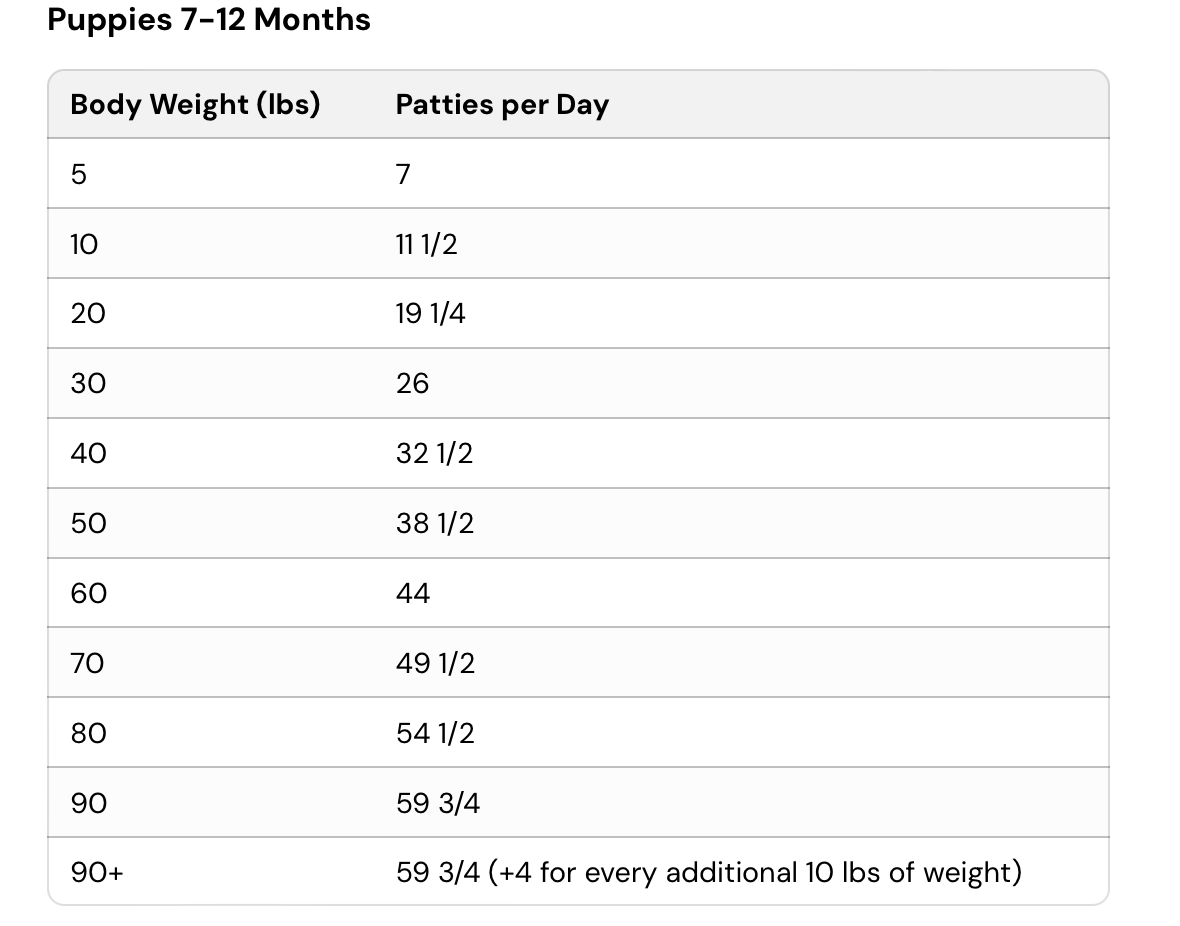Viewport: 1180px width, 926px height.
Task: Select the "19 1/4" patties cell
Action: coord(431,314)
